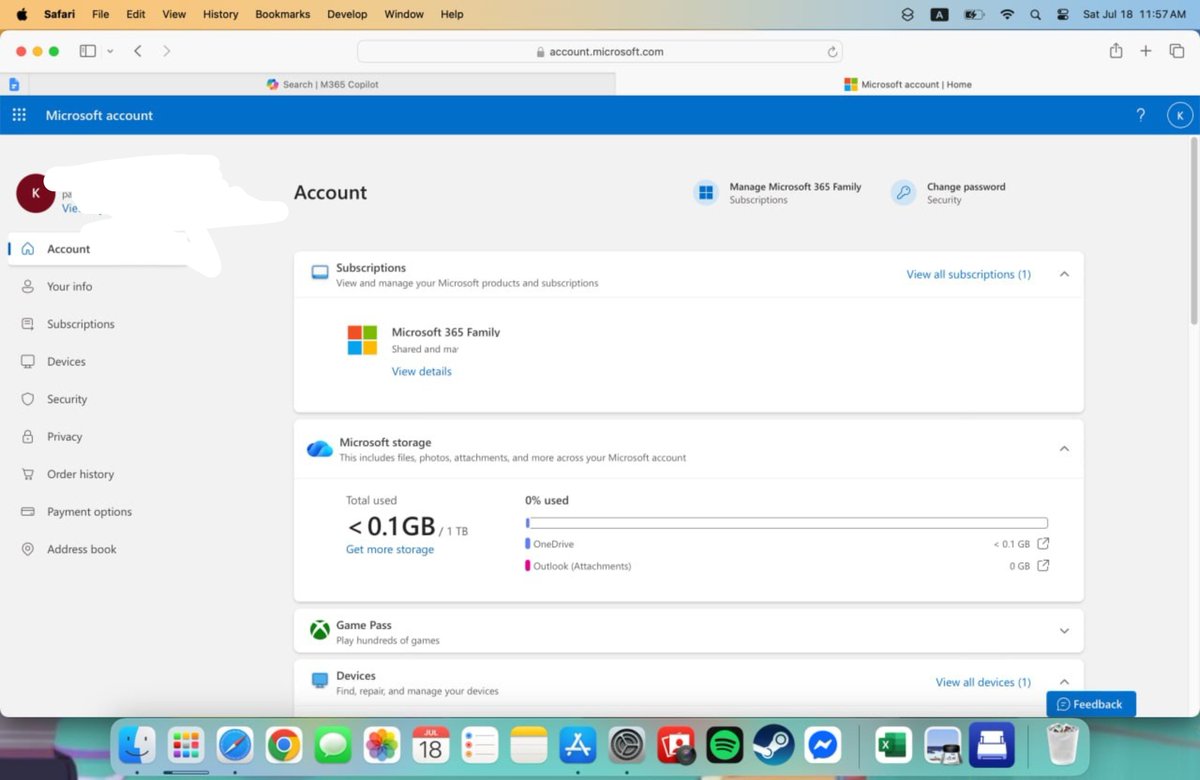1200x780 pixels.
Task: Click the account.microsoft.com address field
Action: tap(600, 52)
